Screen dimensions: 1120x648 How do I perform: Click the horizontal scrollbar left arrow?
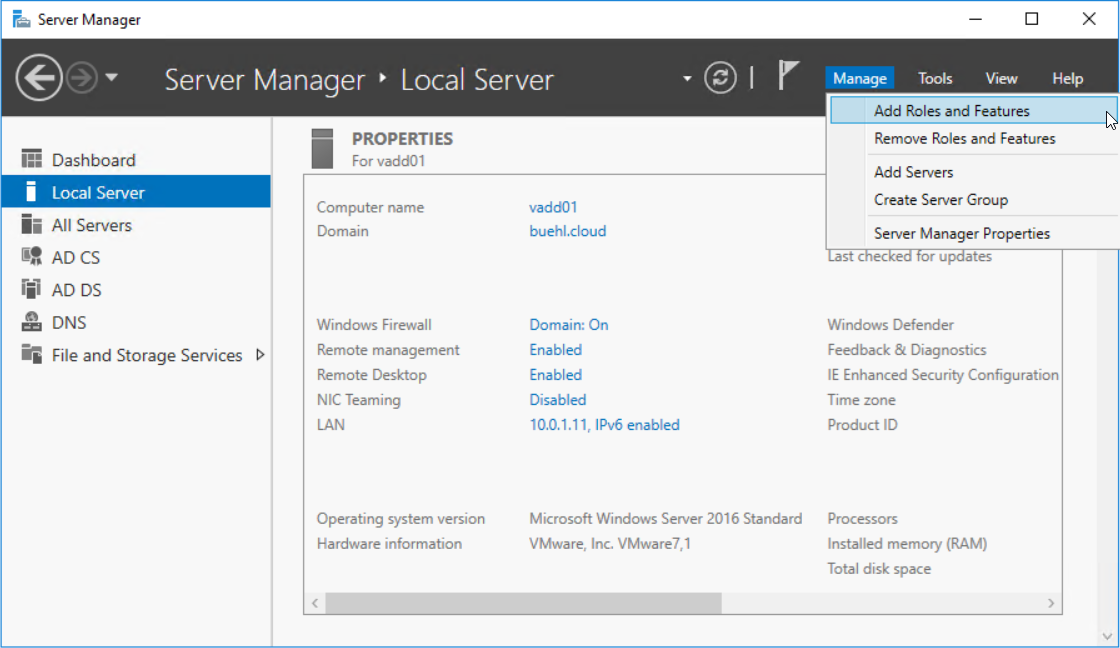pyautogui.click(x=315, y=603)
